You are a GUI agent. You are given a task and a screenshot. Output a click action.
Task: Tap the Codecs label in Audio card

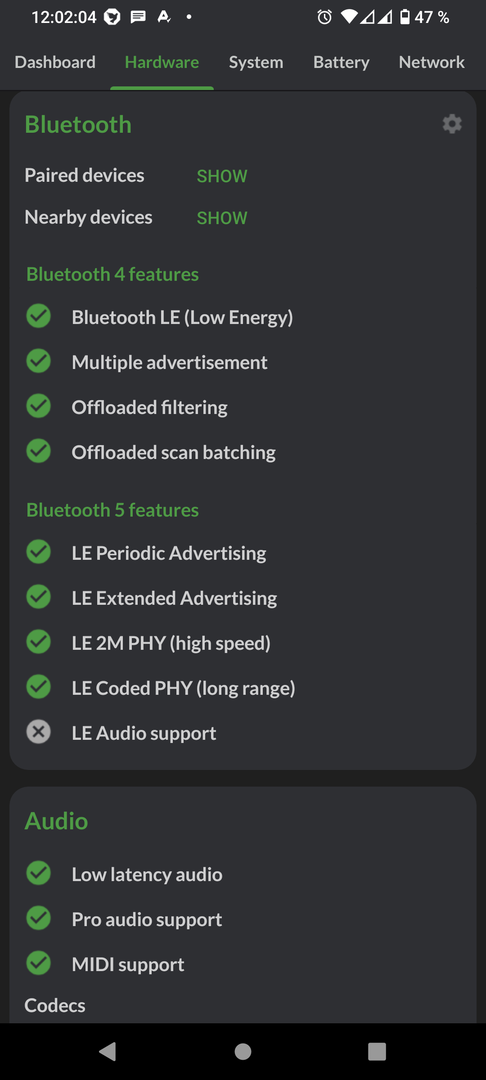tap(55, 1005)
